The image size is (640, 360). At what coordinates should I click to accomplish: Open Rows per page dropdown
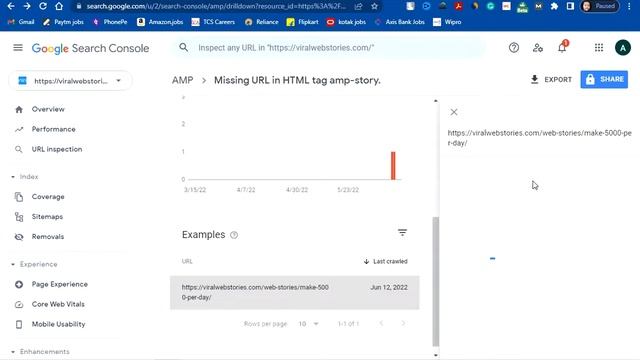(308, 324)
